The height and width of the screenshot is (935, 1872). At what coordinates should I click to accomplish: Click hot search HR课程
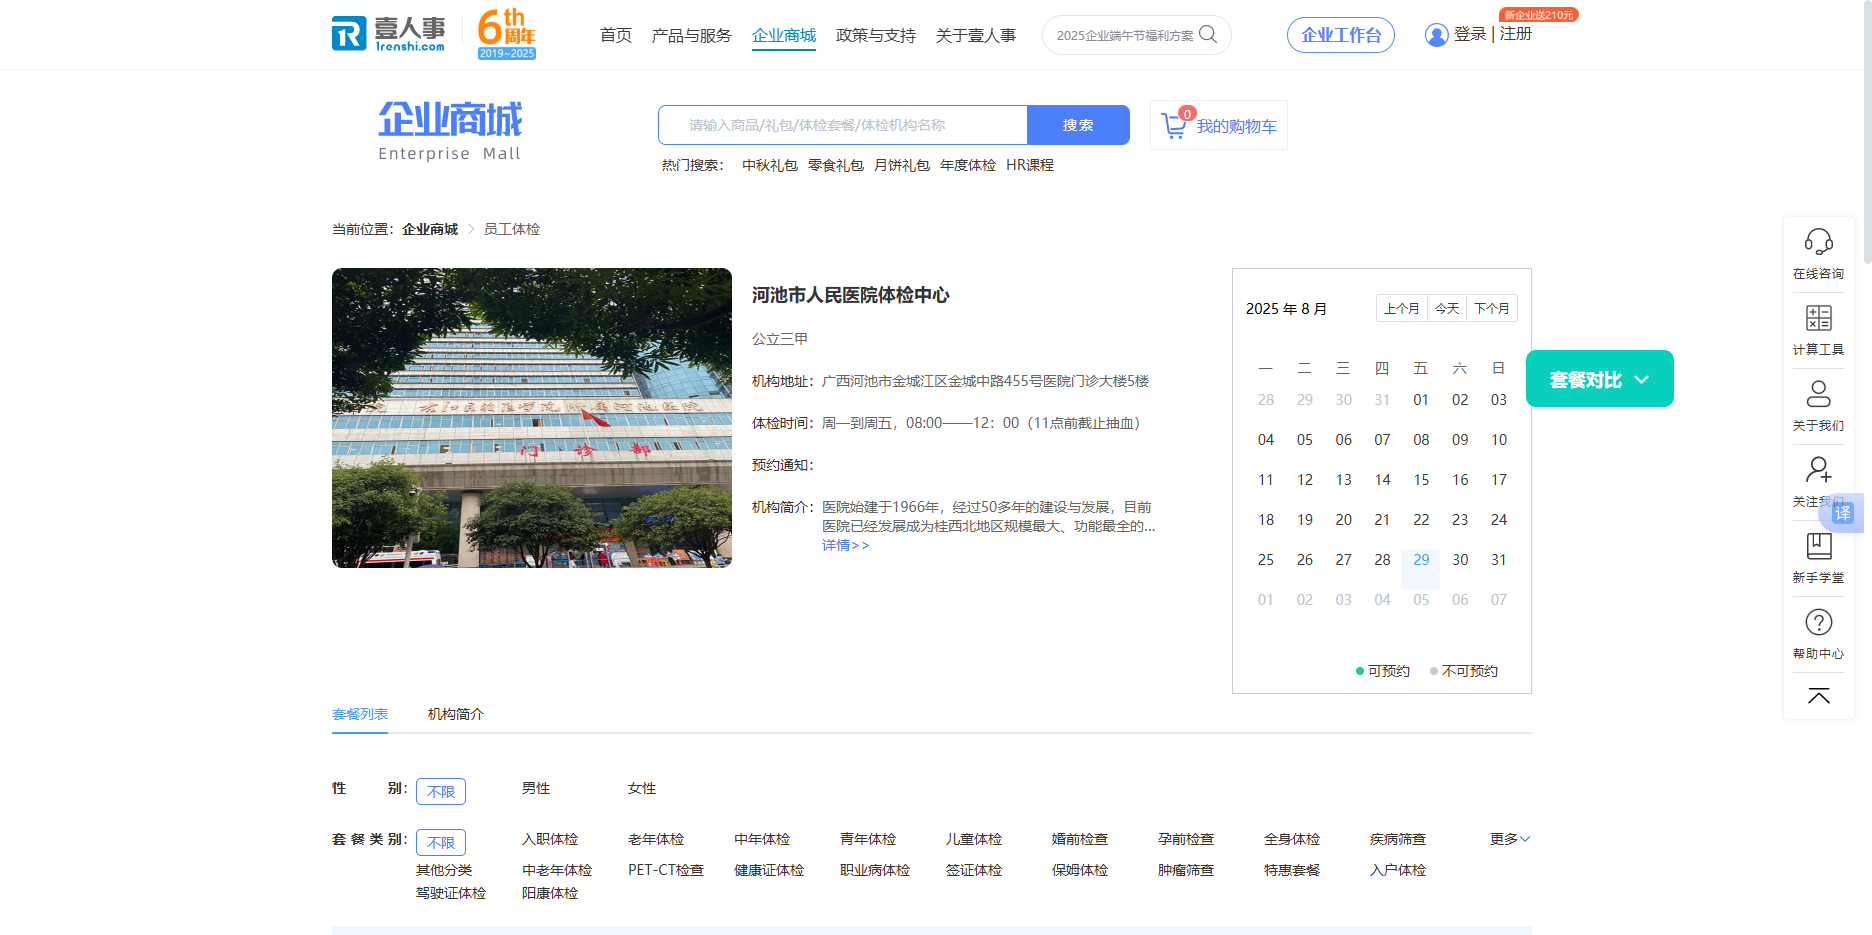point(1030,165)
